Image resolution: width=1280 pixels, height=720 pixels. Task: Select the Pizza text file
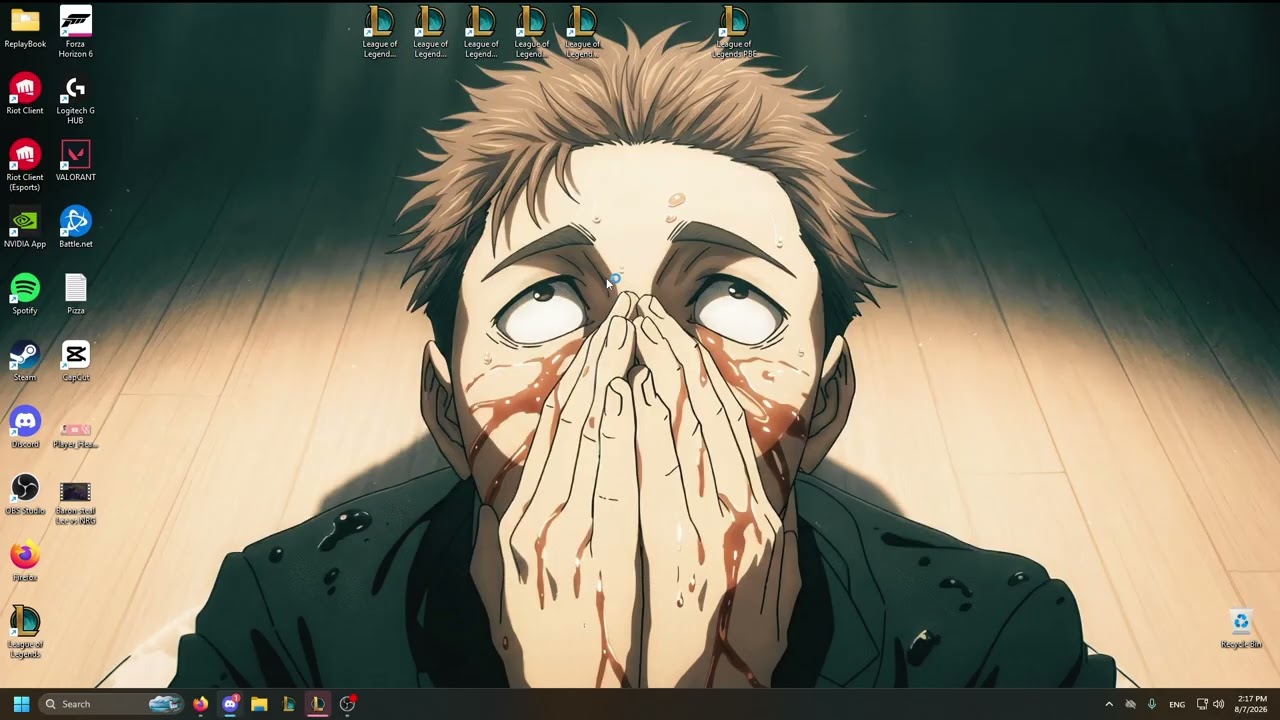(x=76, y=295)
